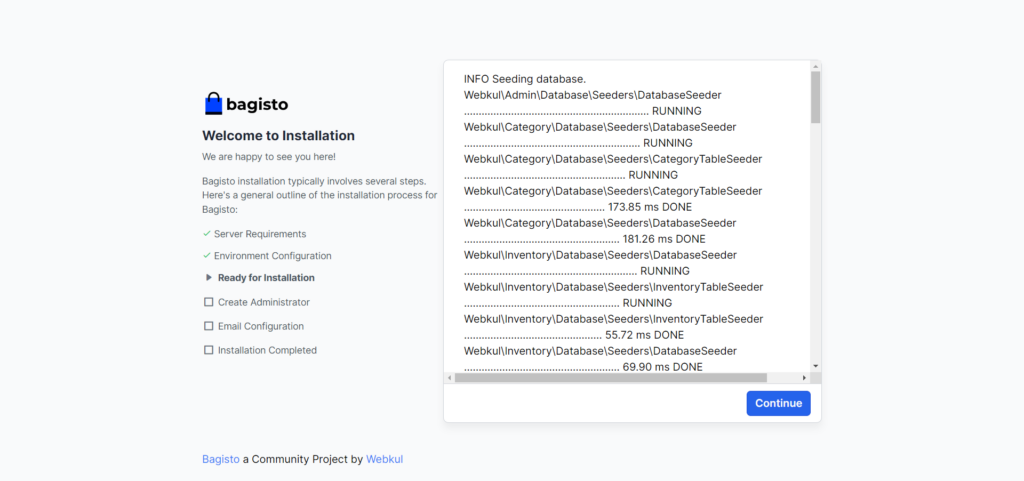Click the Bagisto shopping bag logo icon
1024x481 pixels.
pos(213,104)
